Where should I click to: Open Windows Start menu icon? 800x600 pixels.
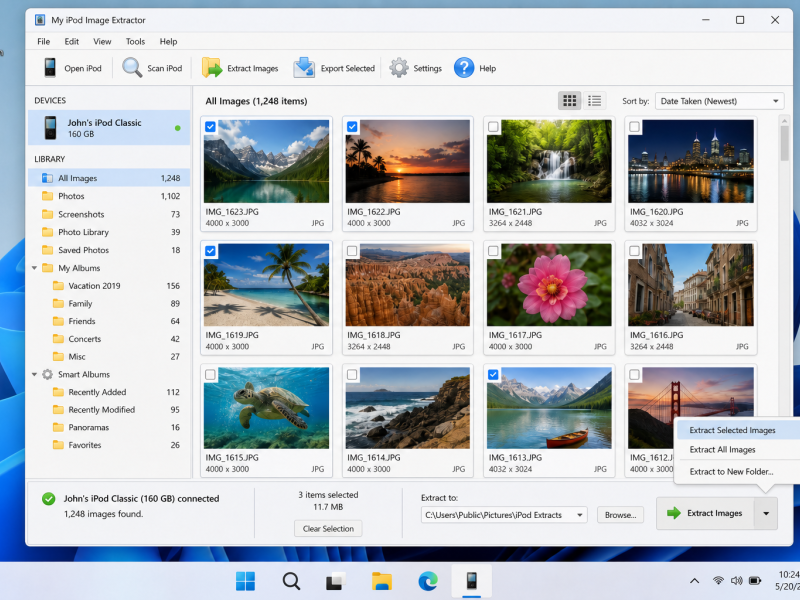pos(245,581)
